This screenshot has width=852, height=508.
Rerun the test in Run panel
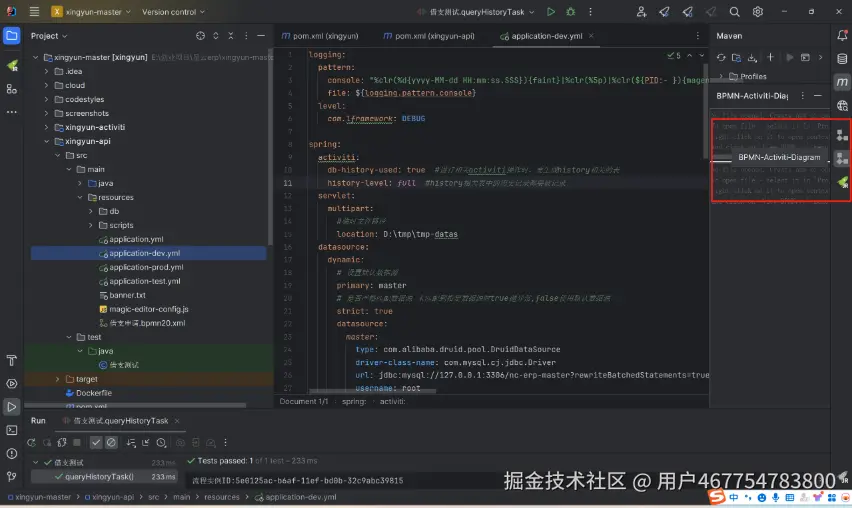coord(32,443)
